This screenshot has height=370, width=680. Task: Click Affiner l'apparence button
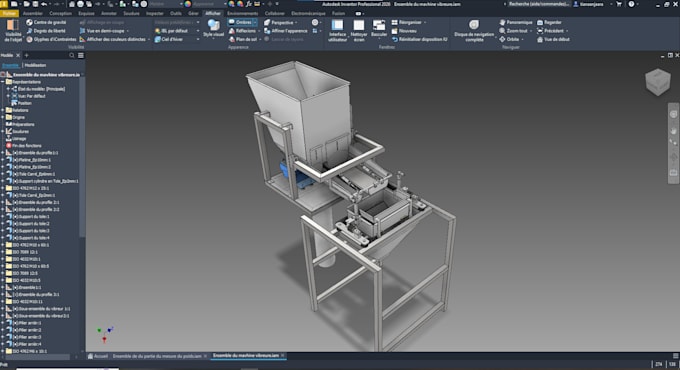click(286, 31)
